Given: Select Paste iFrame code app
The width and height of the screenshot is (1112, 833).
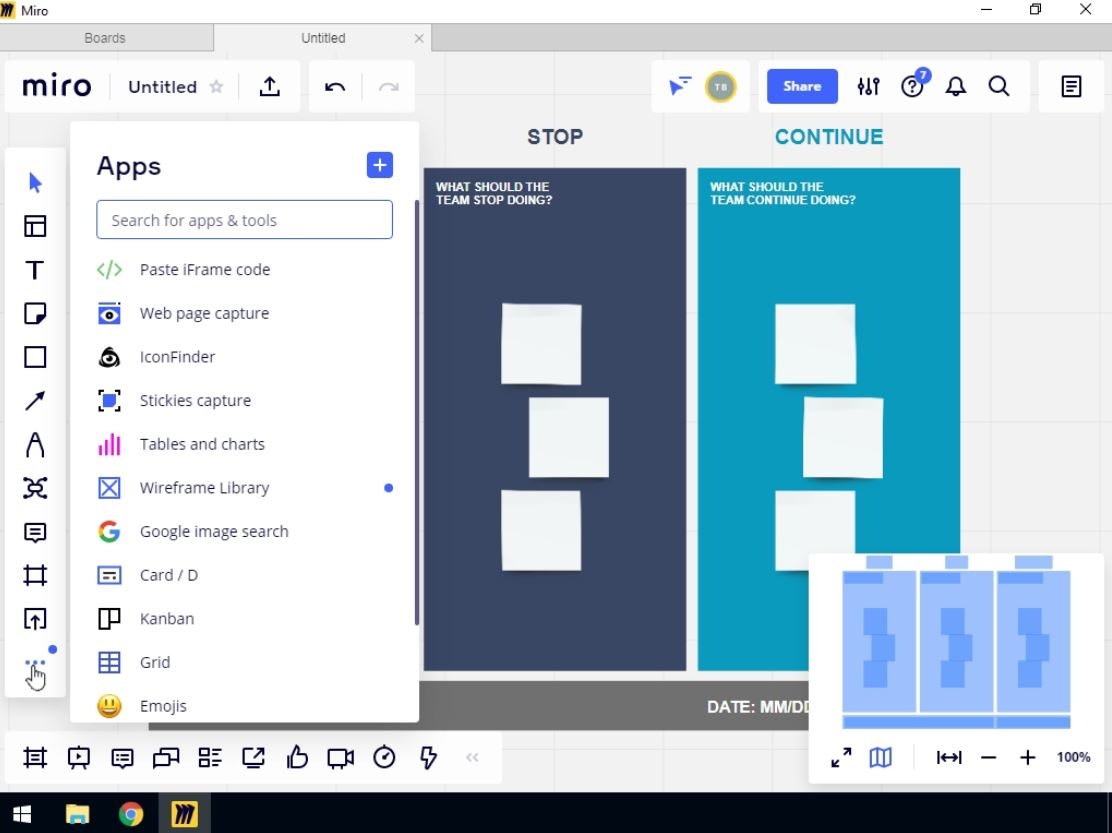Looking at the screenshot, I should tap(245, 269).
